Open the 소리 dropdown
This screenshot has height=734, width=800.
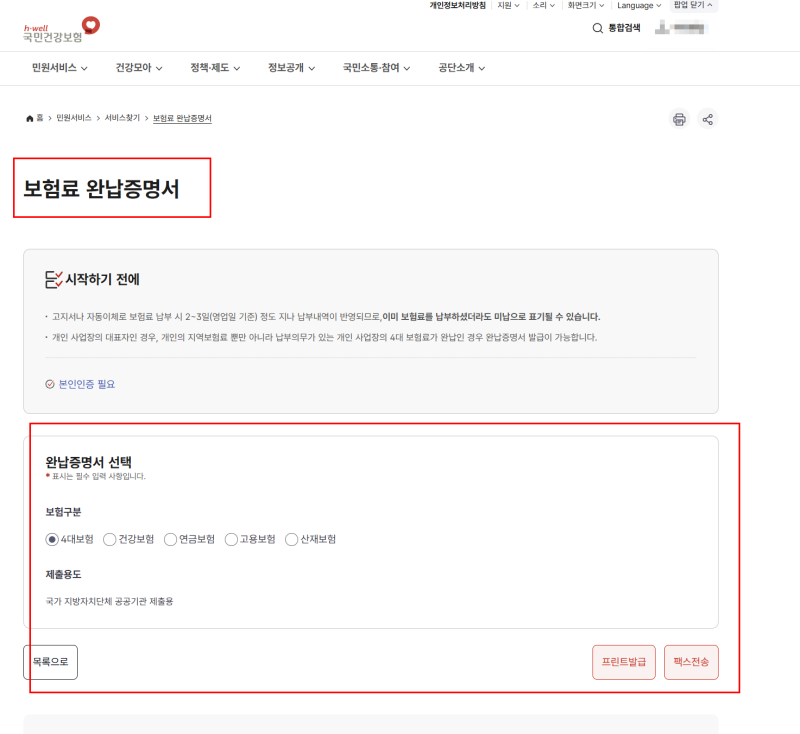click(543, 6)
